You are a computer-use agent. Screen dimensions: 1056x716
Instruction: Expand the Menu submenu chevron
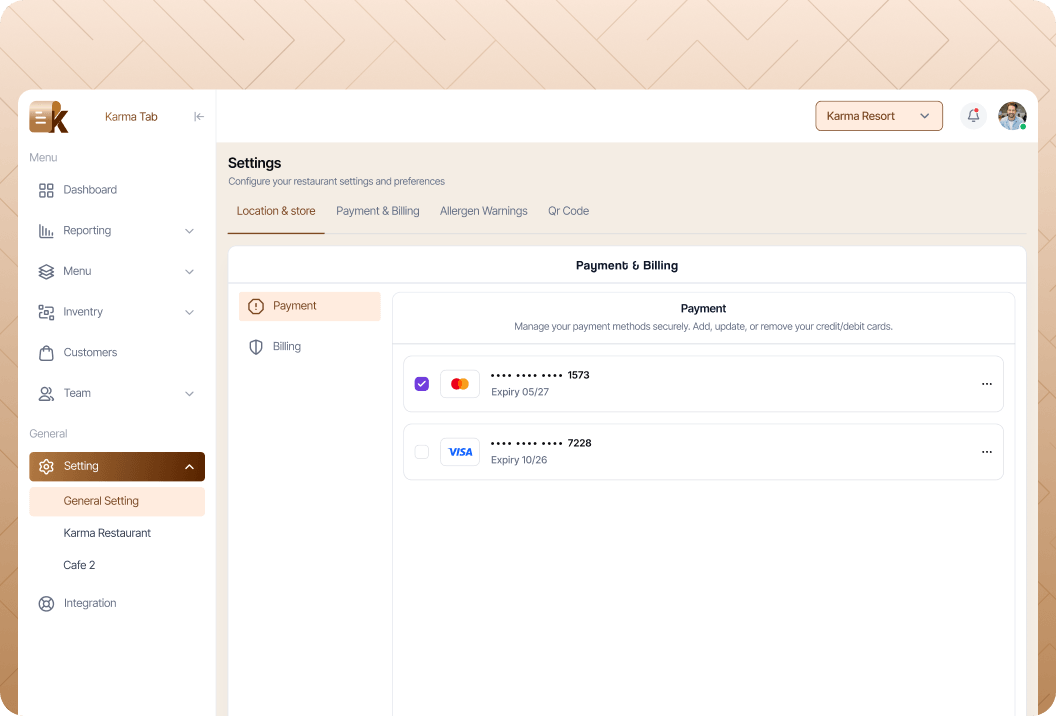click(x=189, y=271)
